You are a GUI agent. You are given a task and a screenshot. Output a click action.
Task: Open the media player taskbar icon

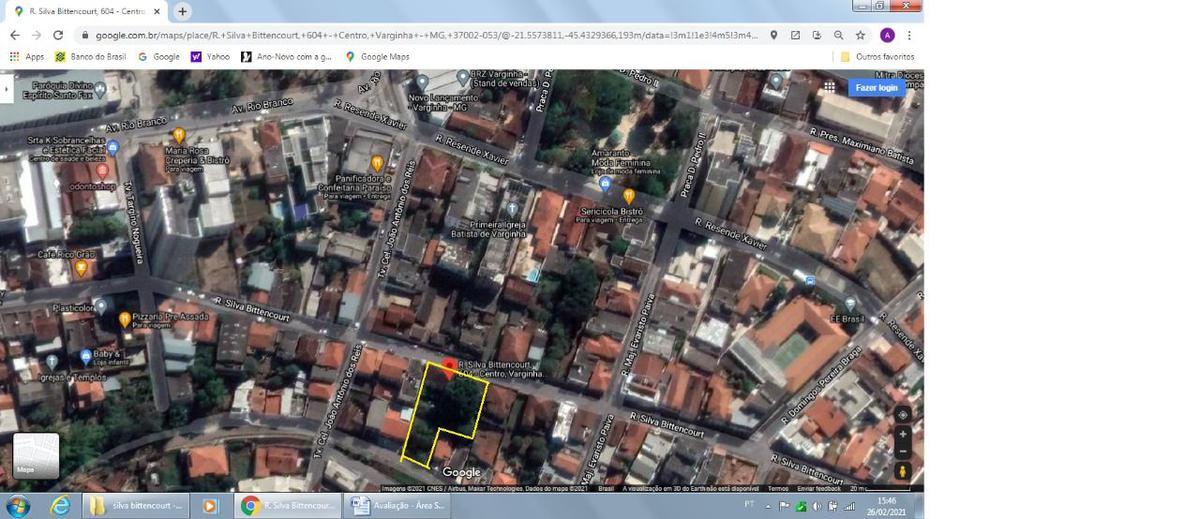210,506
